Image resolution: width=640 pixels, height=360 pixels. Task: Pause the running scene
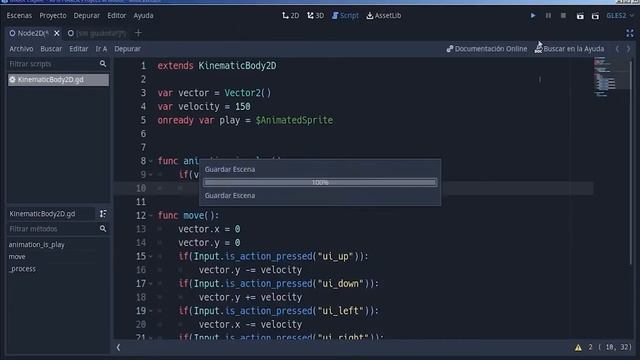(x=548, y=16)
